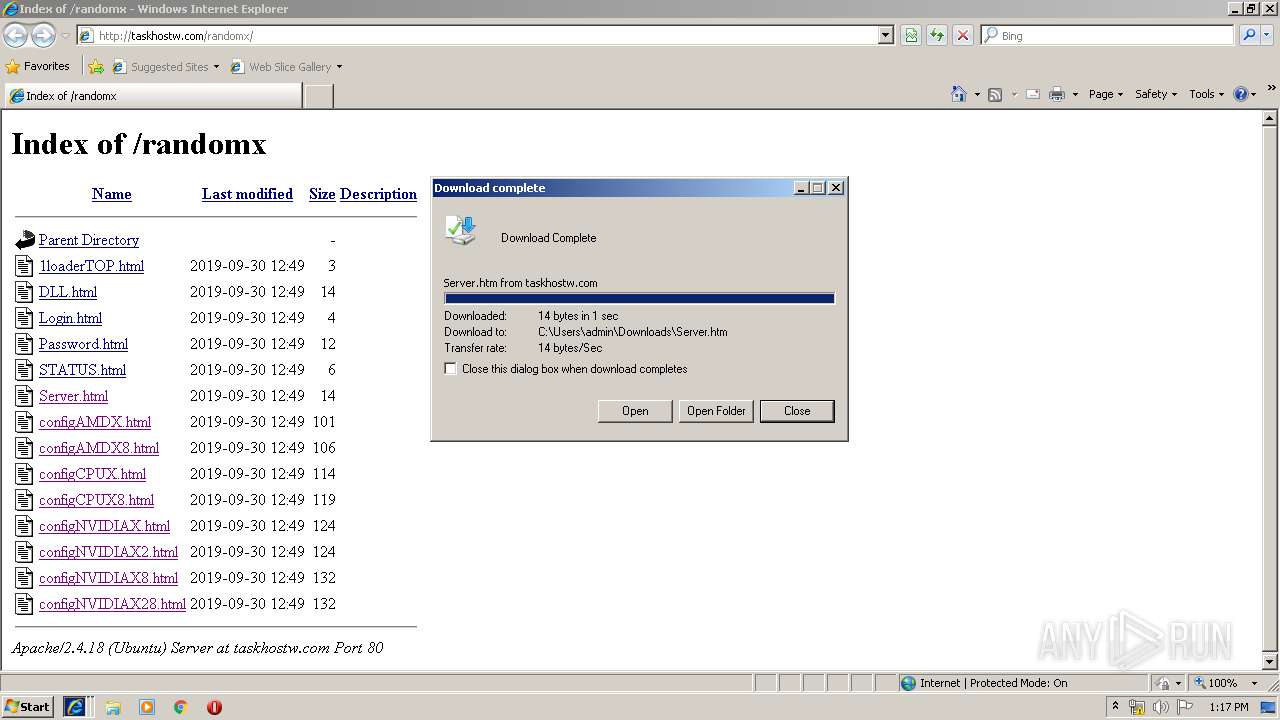Click the Refresh page icon

pos(937,35)
